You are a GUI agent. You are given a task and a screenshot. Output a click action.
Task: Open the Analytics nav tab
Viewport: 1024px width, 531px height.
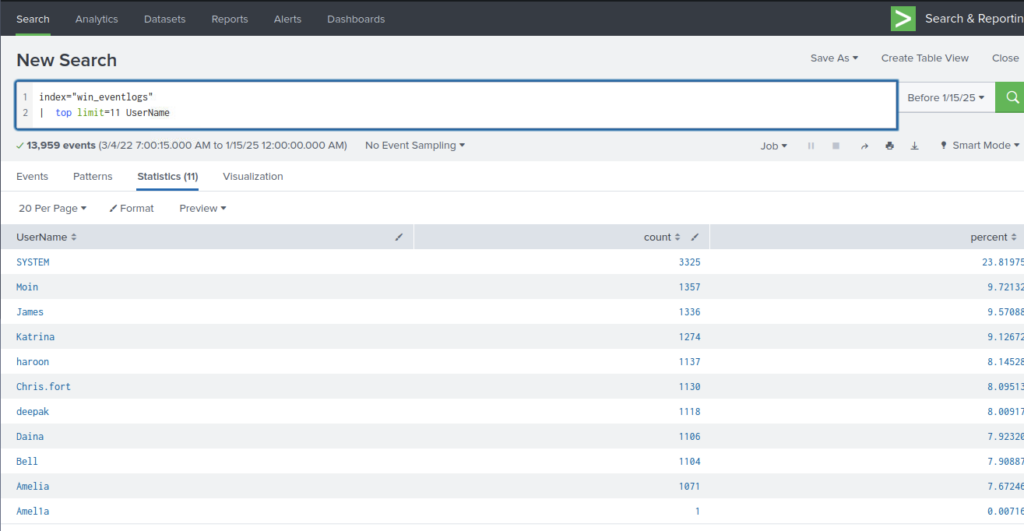(97, 19)
